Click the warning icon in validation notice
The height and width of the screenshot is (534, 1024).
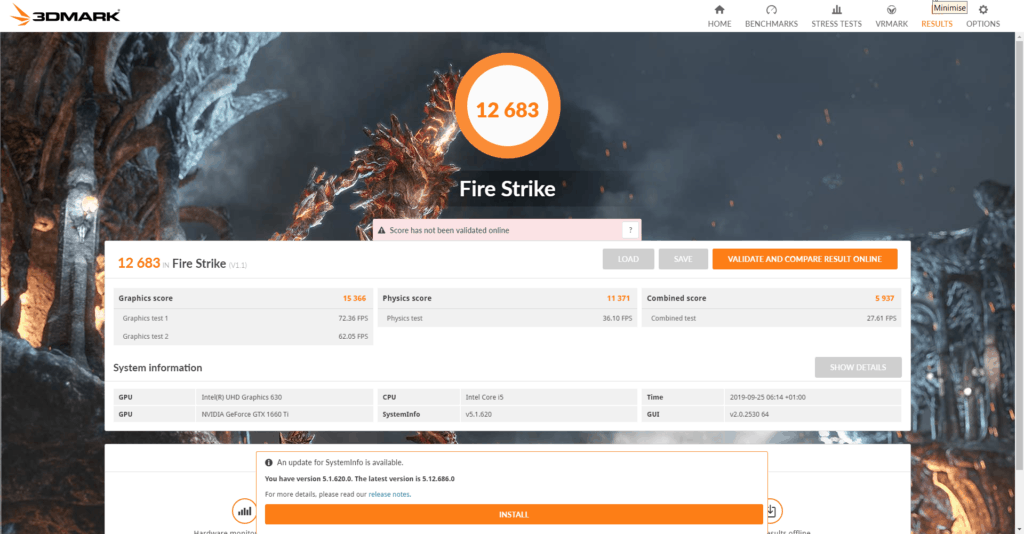[381, 230]
